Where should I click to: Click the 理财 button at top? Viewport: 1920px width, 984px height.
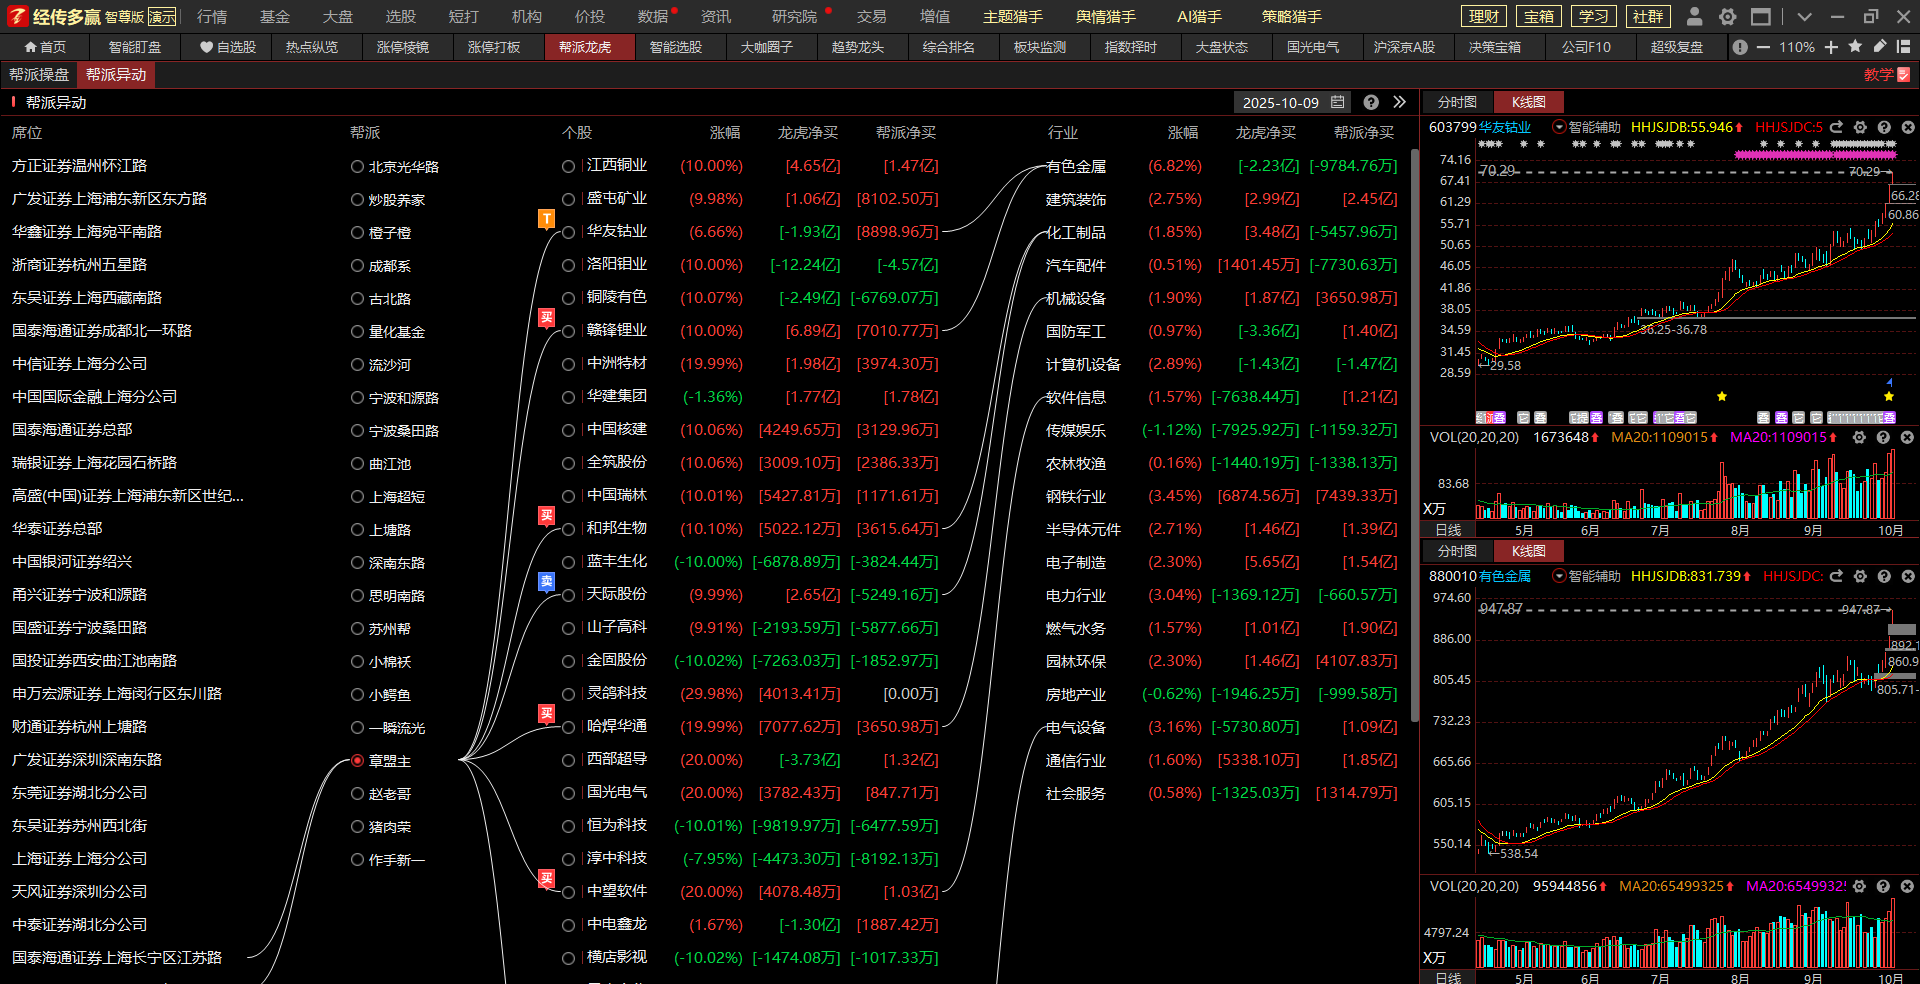[x=1484, y=16]
